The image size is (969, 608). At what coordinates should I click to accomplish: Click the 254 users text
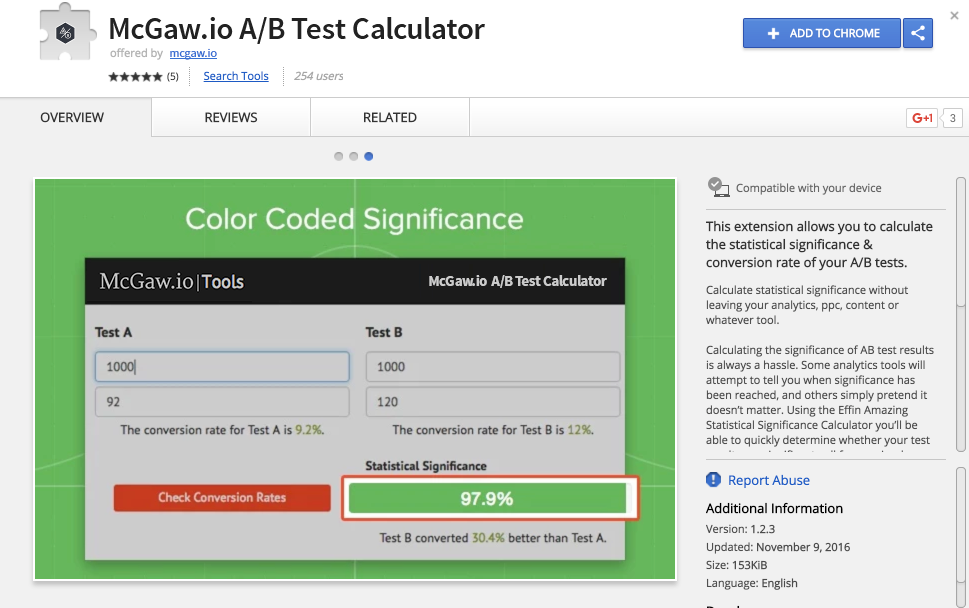click(318, 76)
